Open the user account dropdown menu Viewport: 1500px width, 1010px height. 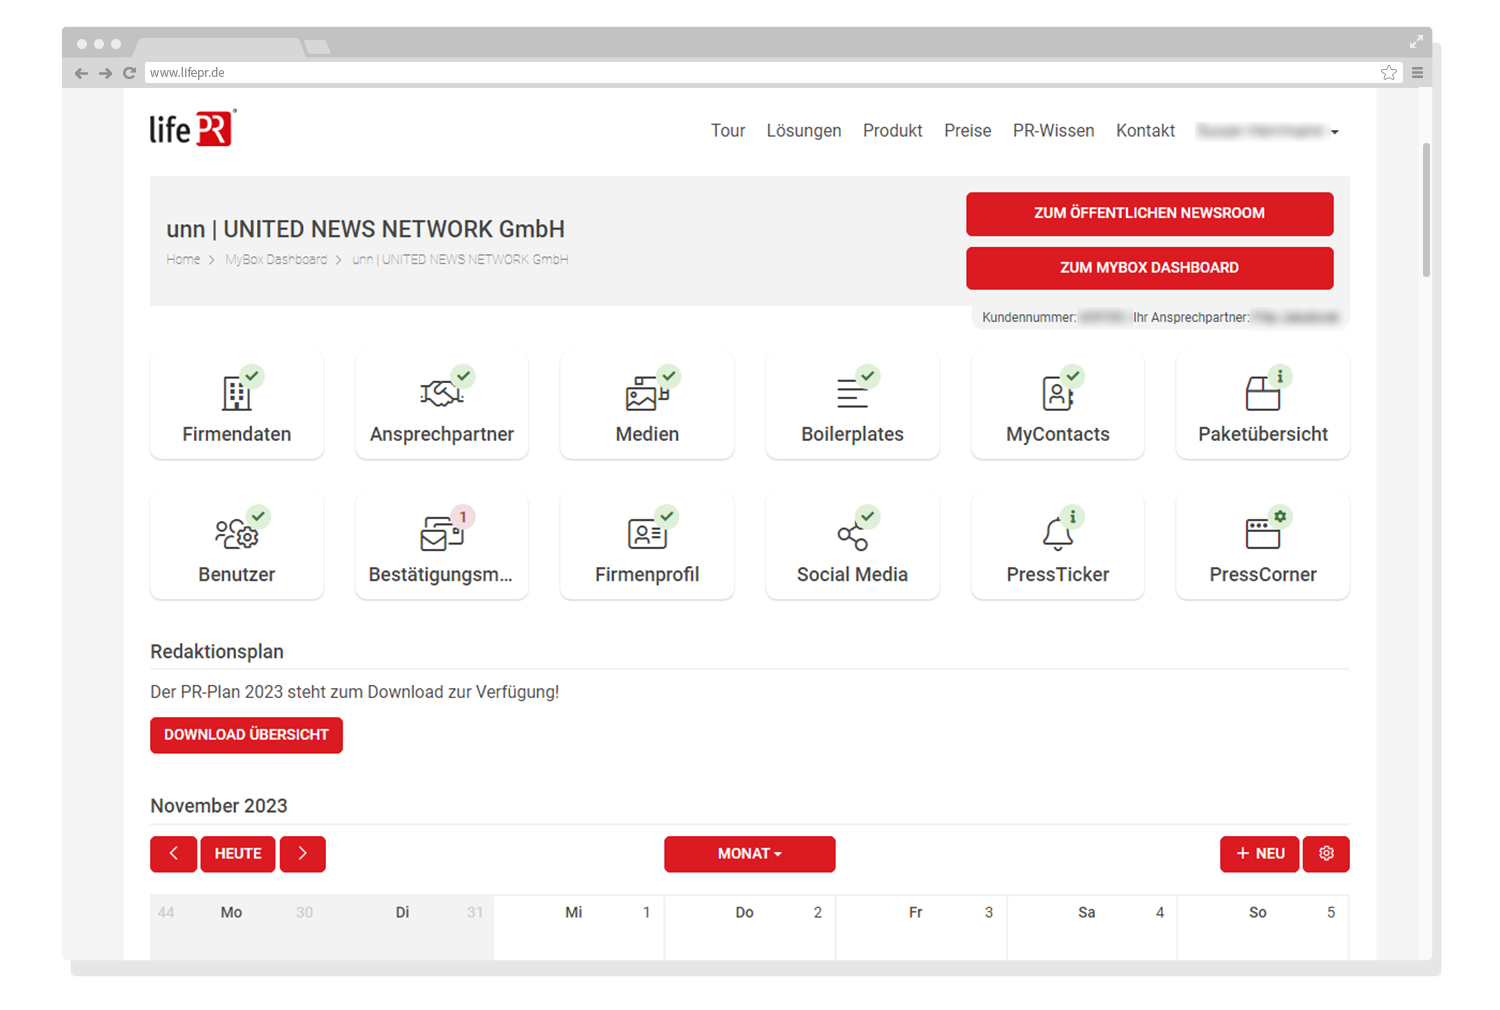(1268, 131)
